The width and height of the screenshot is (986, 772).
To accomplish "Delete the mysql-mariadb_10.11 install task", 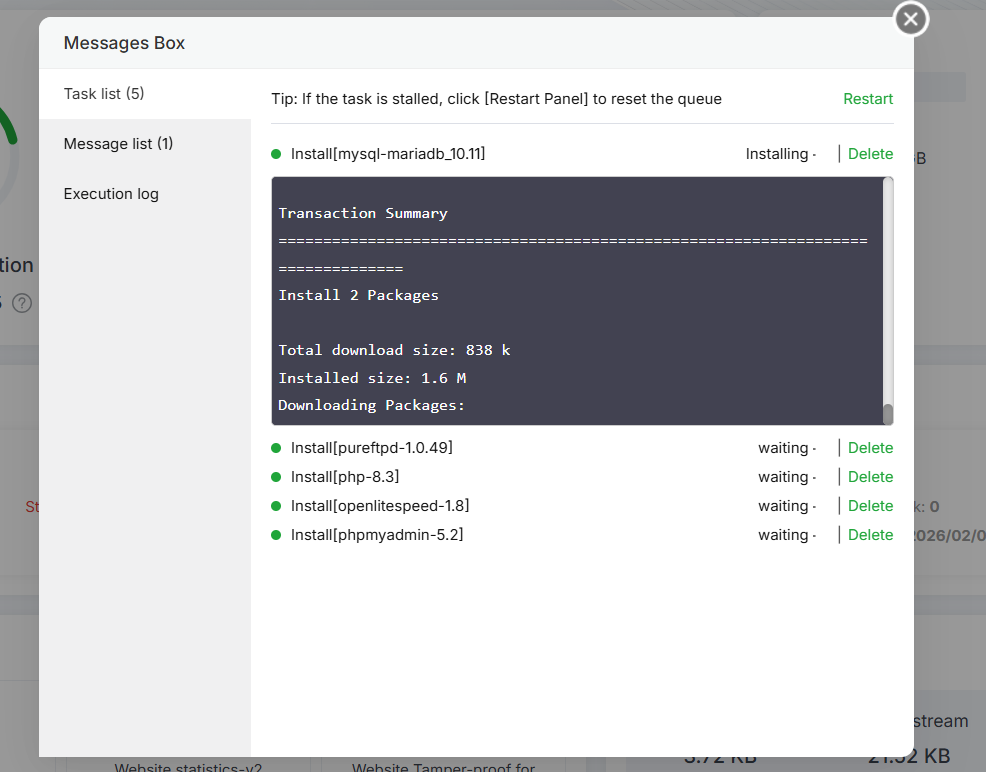I will (x=870, y=154).
